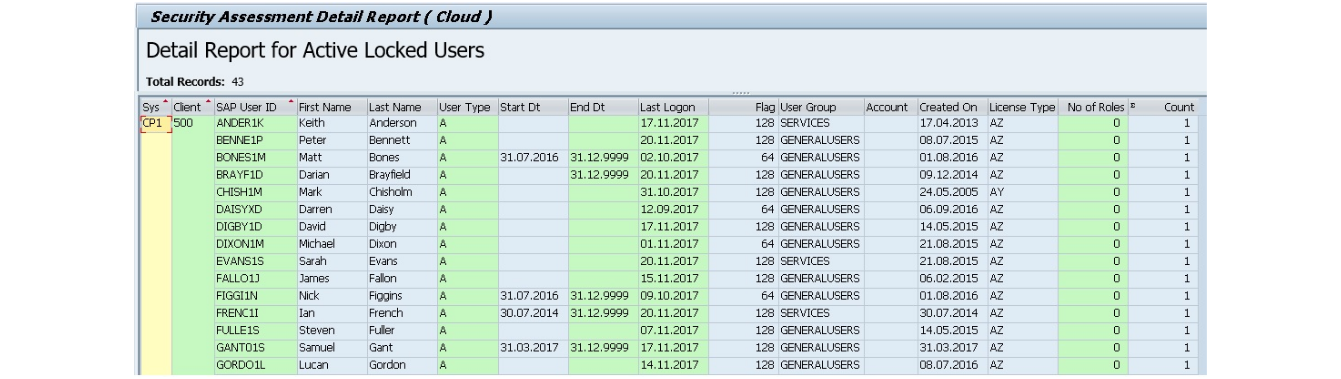Select the No of Roles column header
Viewport: 1341px width, 379px height.
(1094, 107)
